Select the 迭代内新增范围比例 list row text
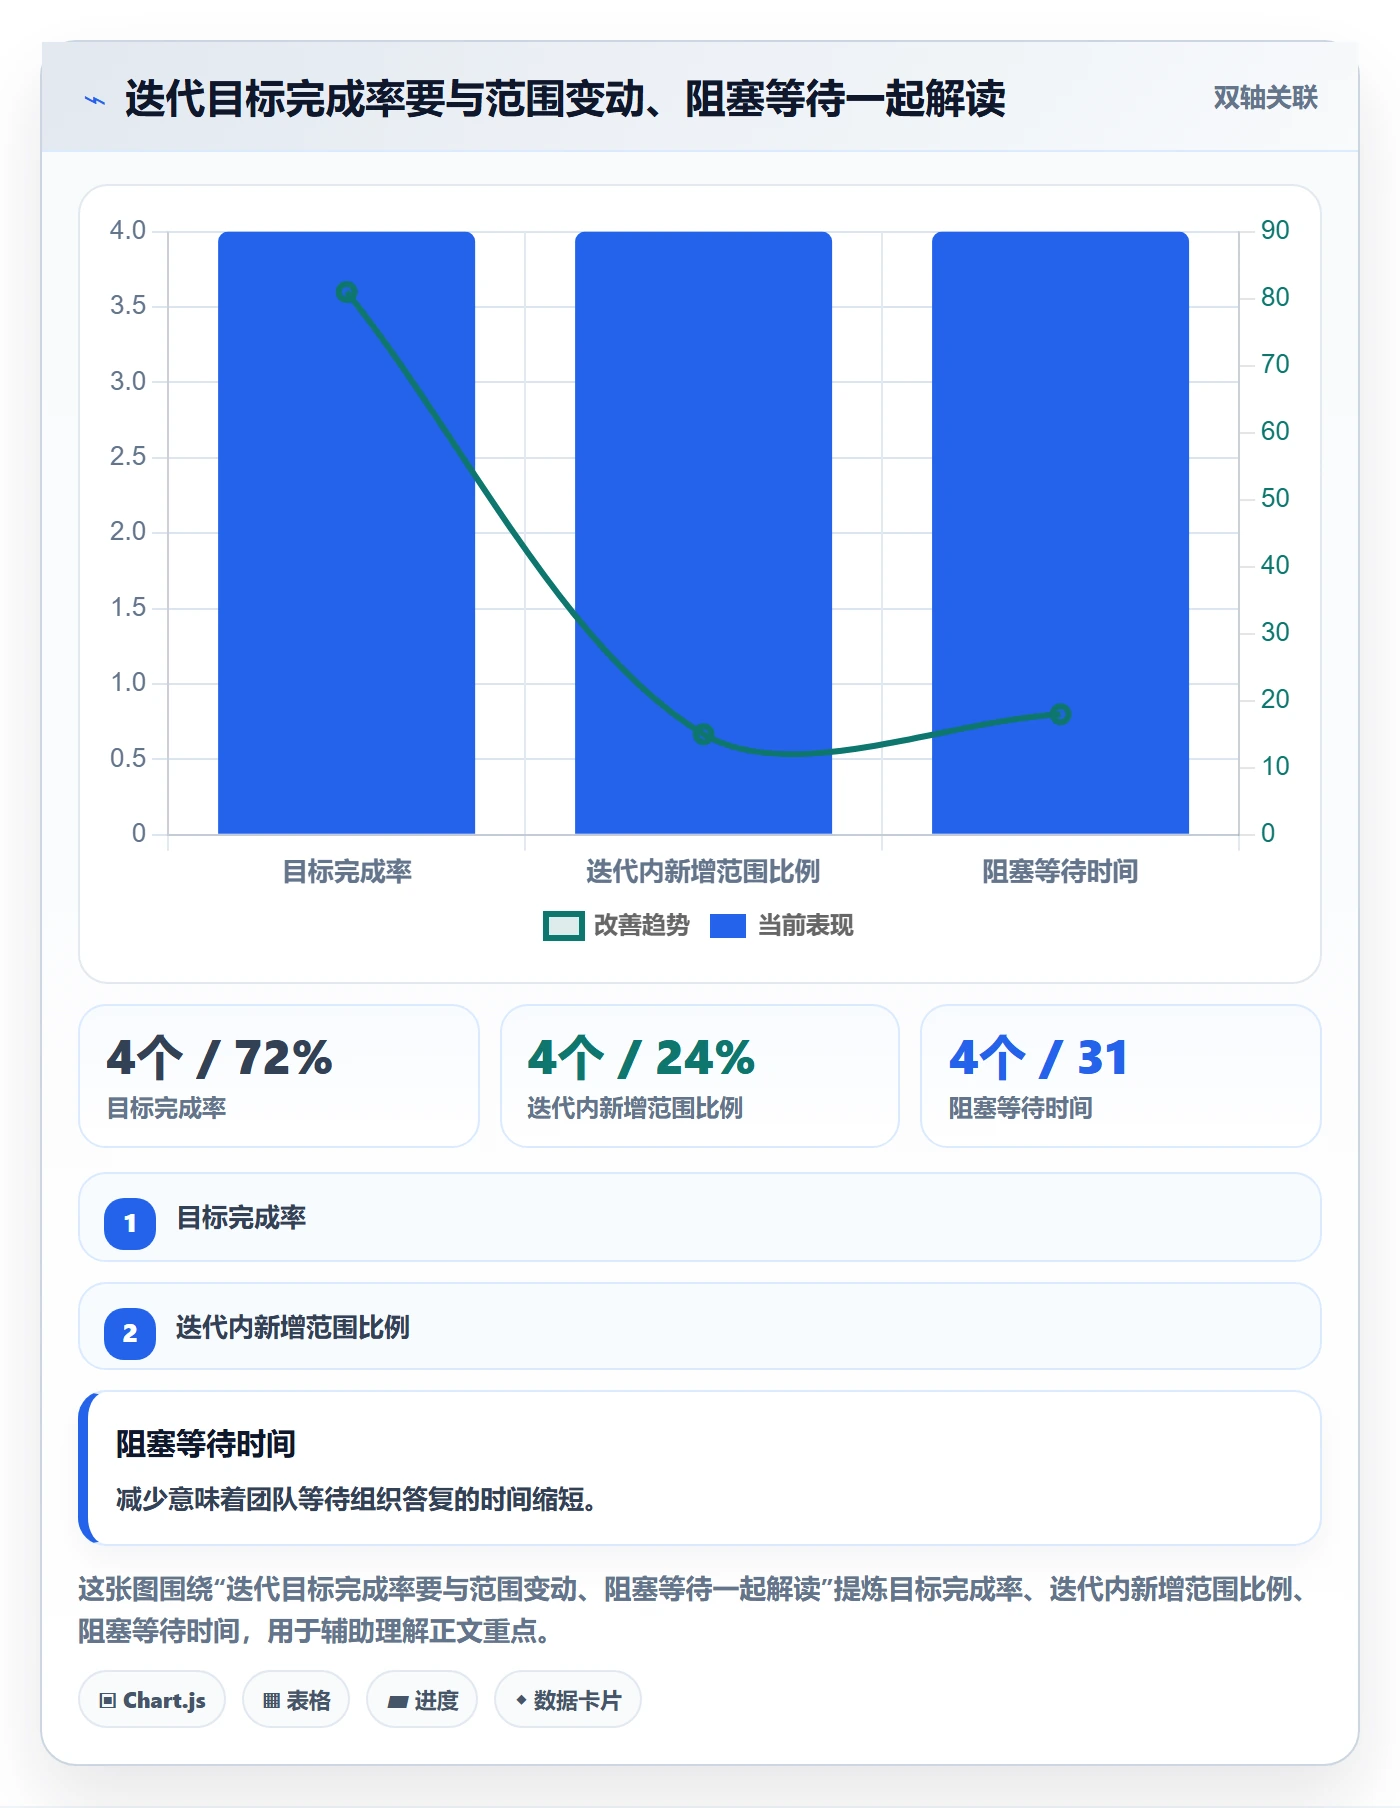 (x=293, y=1328)
